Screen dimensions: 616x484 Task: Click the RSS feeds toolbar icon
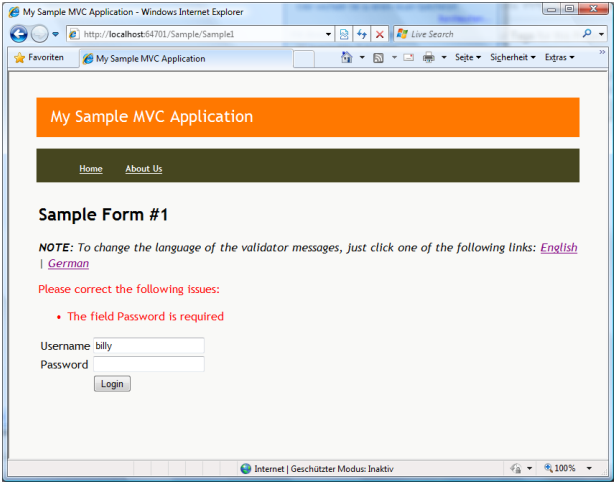(378, 58)
